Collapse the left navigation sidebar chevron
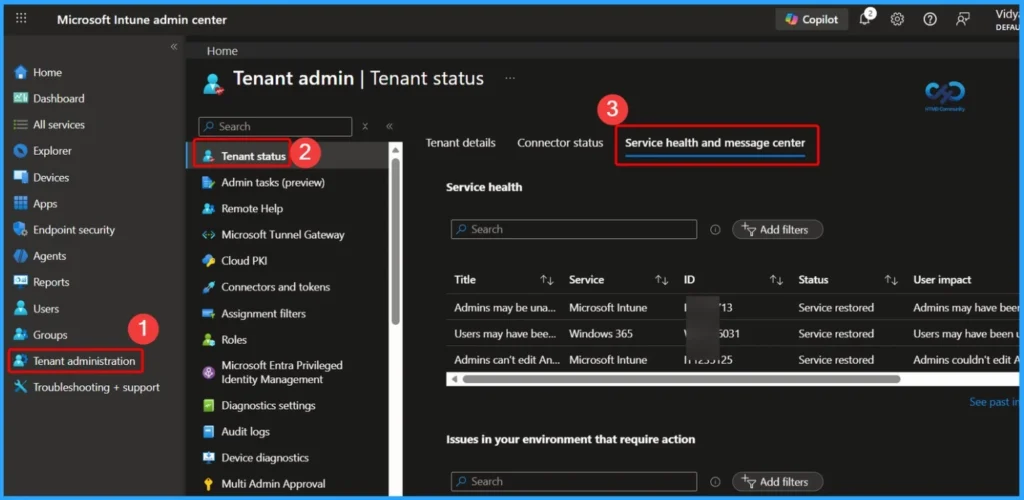The image size is (1024, 500). 174,47
